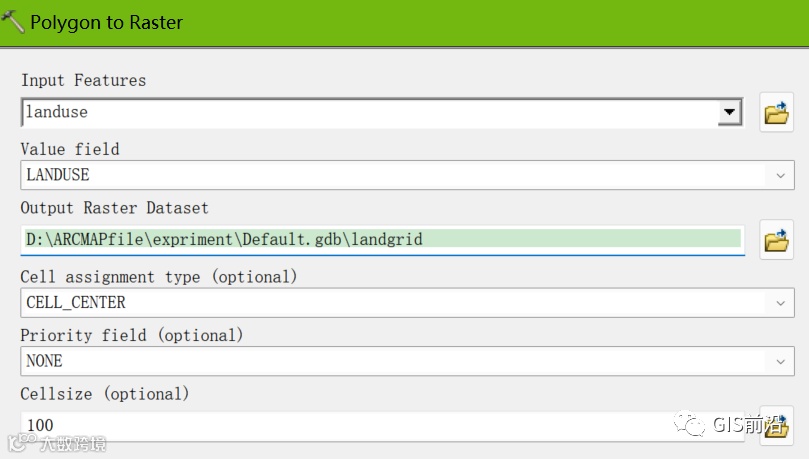Click the hammer tool icon in the title bar
The image size is (809, 459).
pyautogui.click(x=13, y=21)
